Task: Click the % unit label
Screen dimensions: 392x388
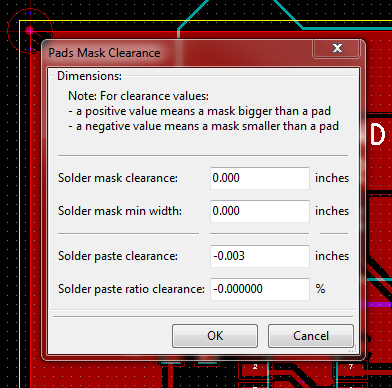Action: click(x=320, y=289)
